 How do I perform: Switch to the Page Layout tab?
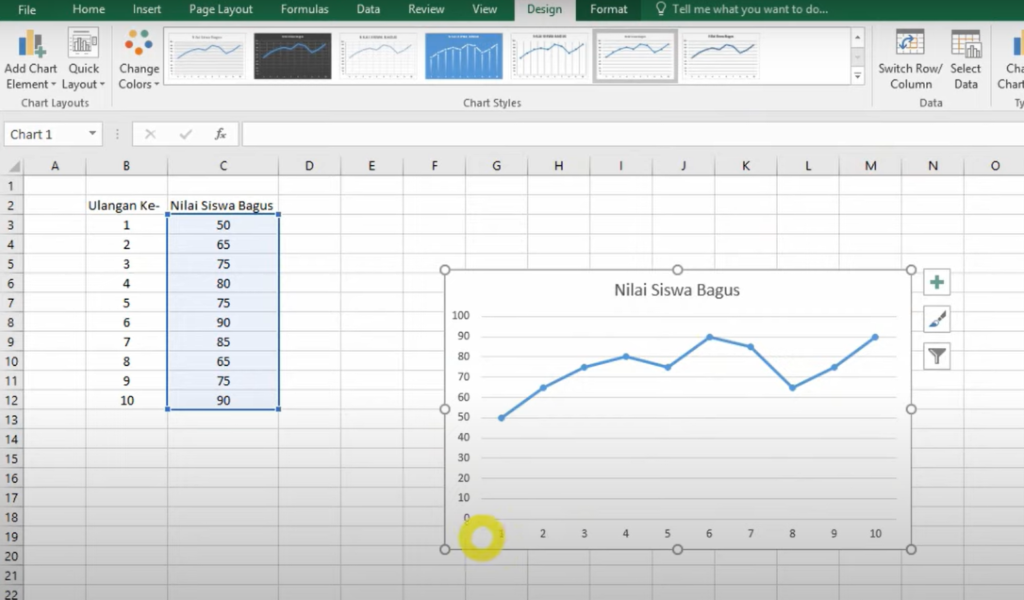click(221, 9)
